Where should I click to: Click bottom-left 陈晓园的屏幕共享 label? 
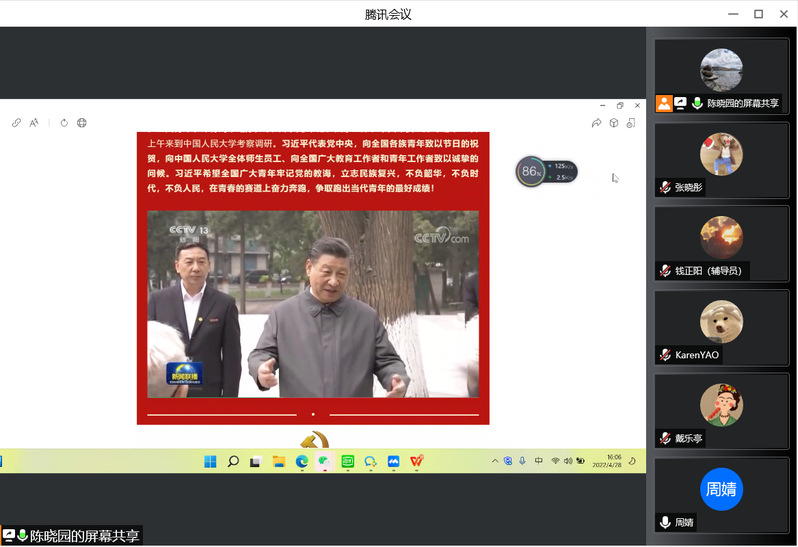coord(84,536)
